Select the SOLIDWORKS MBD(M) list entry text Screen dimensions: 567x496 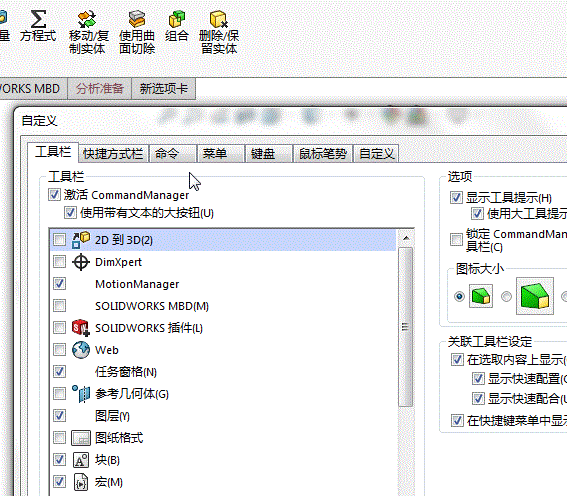point(152,306)
